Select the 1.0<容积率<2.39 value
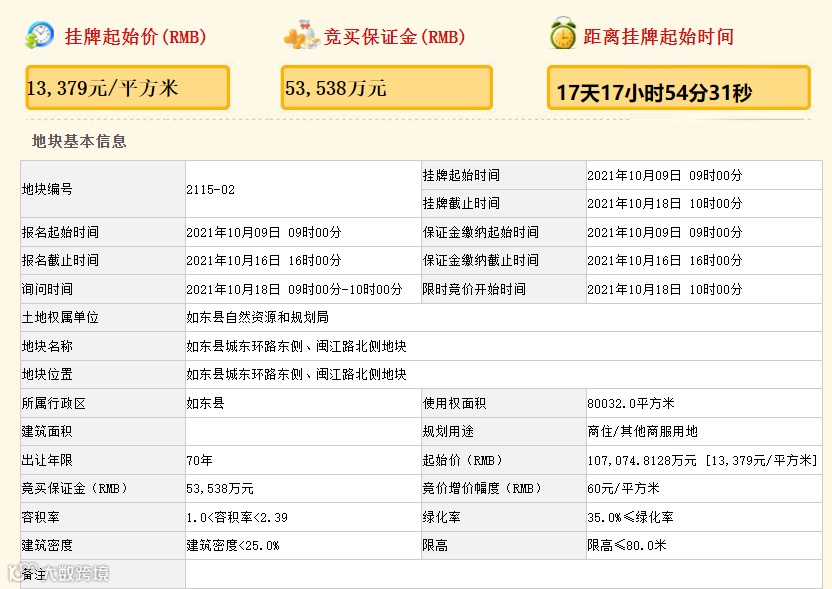The width and height of the screenshot is (832, 589). point(237,517)
